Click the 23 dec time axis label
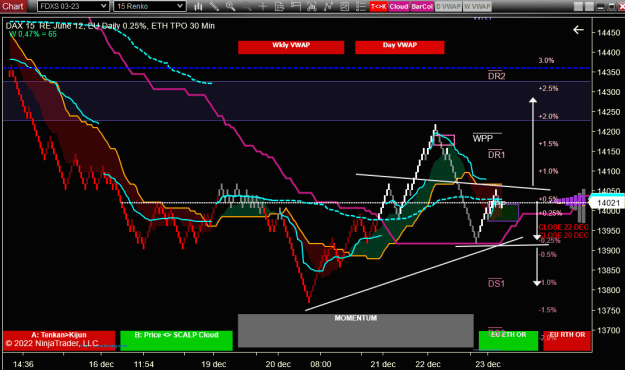Screen dimensions: 625x370 click(x=488, y=364)
